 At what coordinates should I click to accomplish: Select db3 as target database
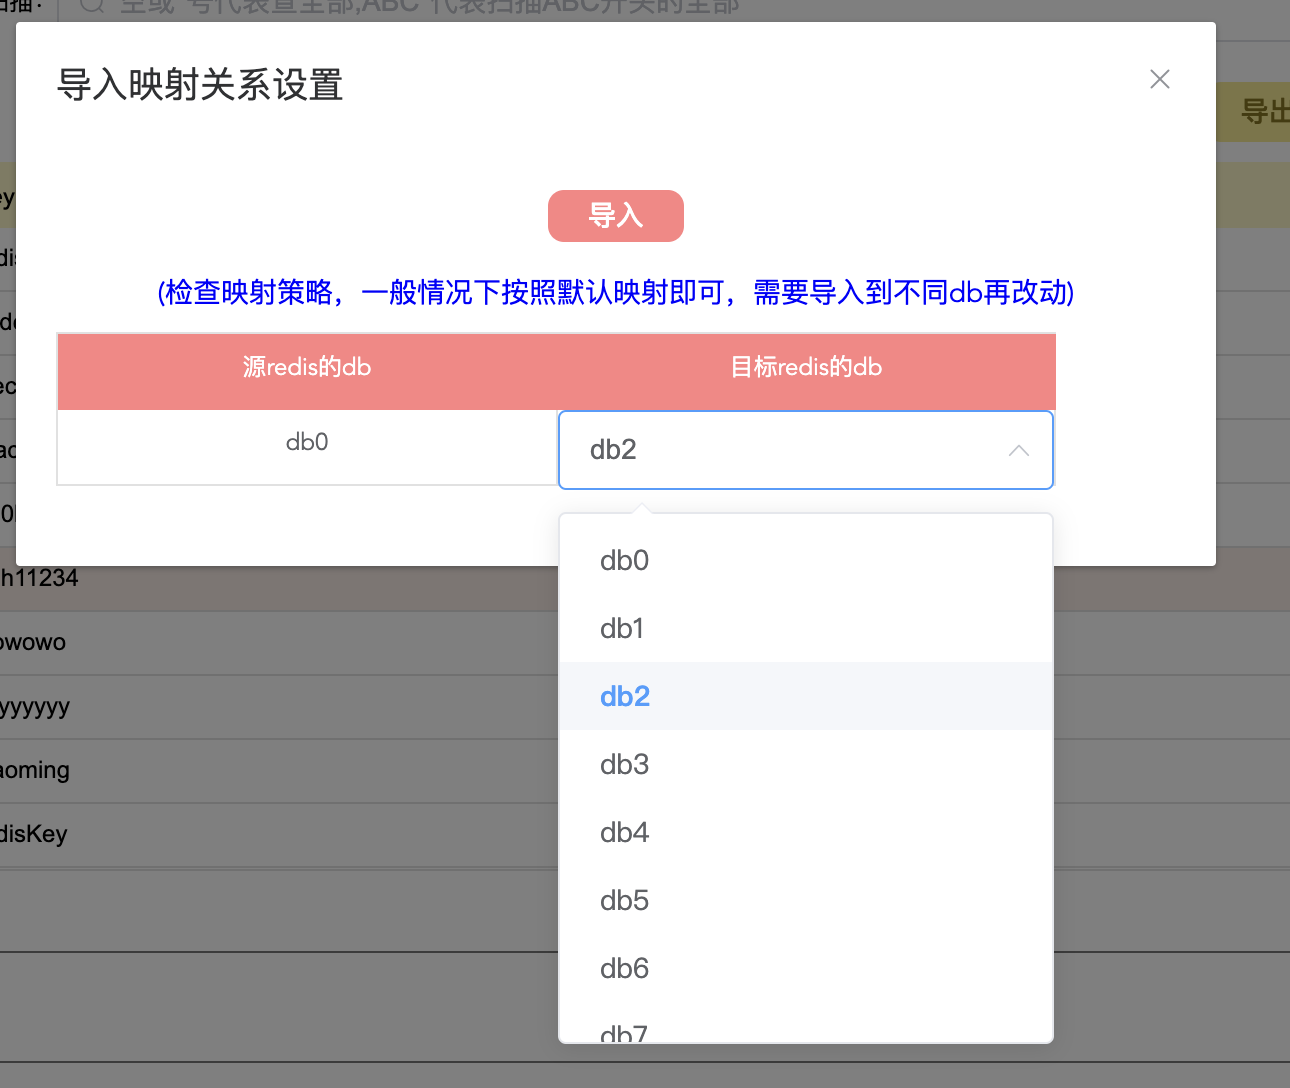[x=624, y=765]
